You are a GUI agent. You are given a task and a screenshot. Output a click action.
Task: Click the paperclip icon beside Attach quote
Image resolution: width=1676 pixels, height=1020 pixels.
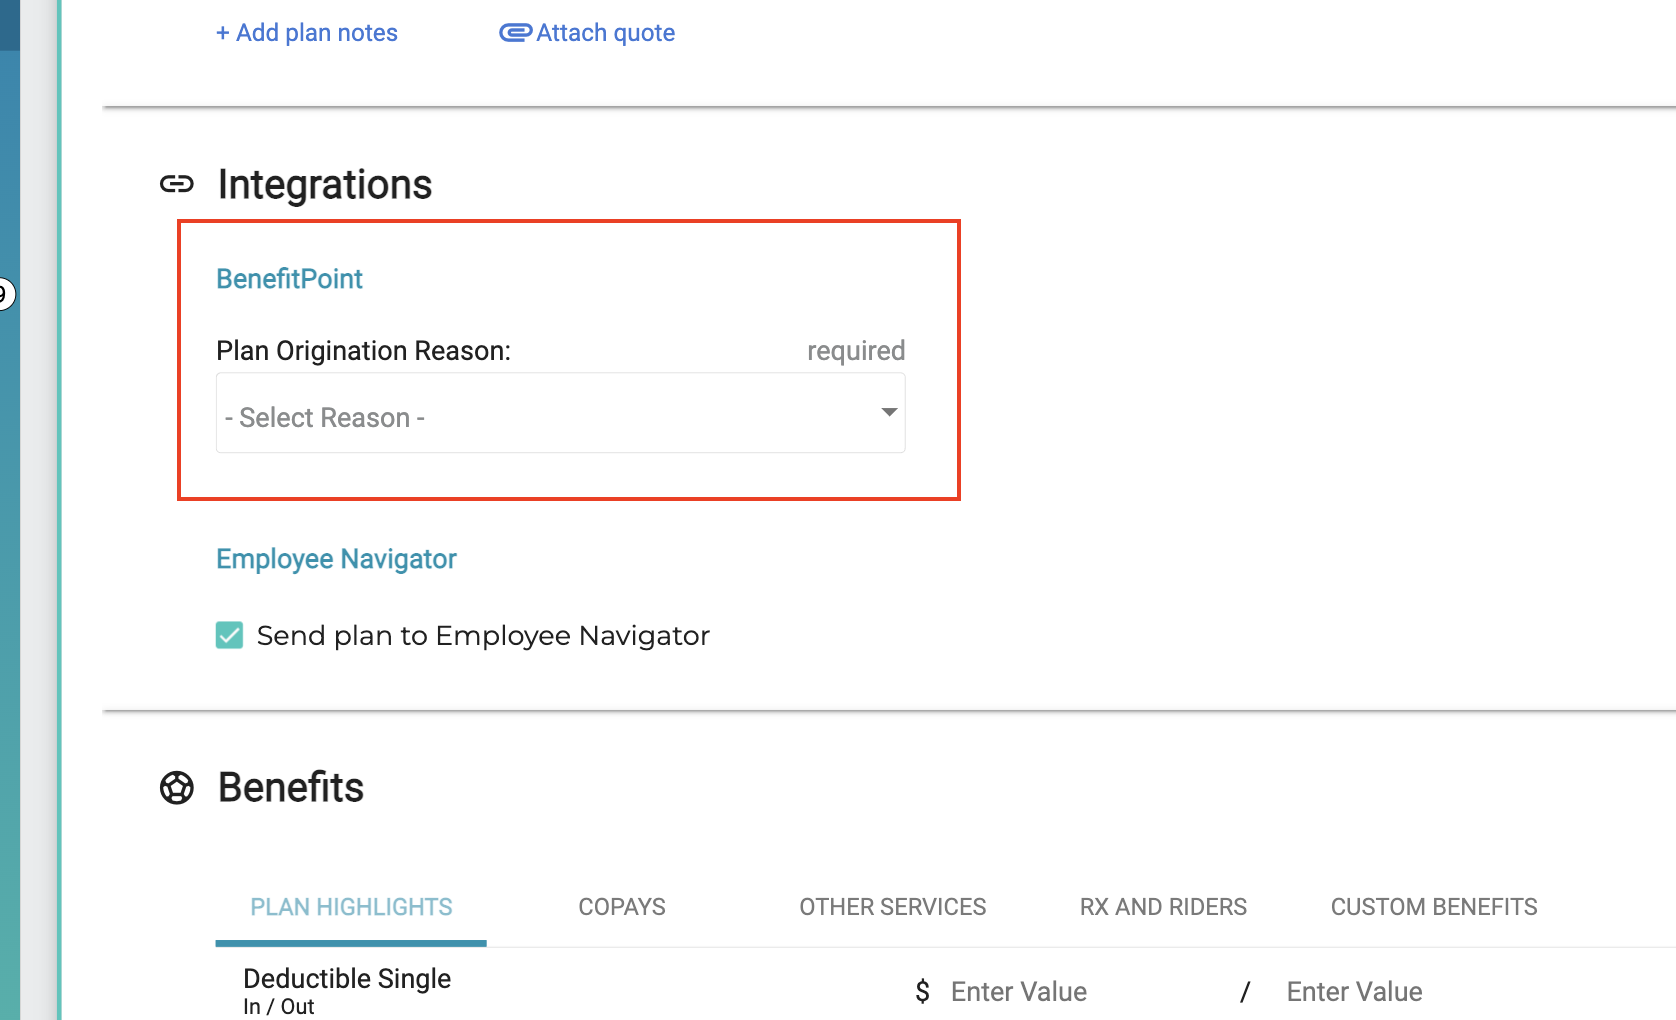[x=515, y=33]
